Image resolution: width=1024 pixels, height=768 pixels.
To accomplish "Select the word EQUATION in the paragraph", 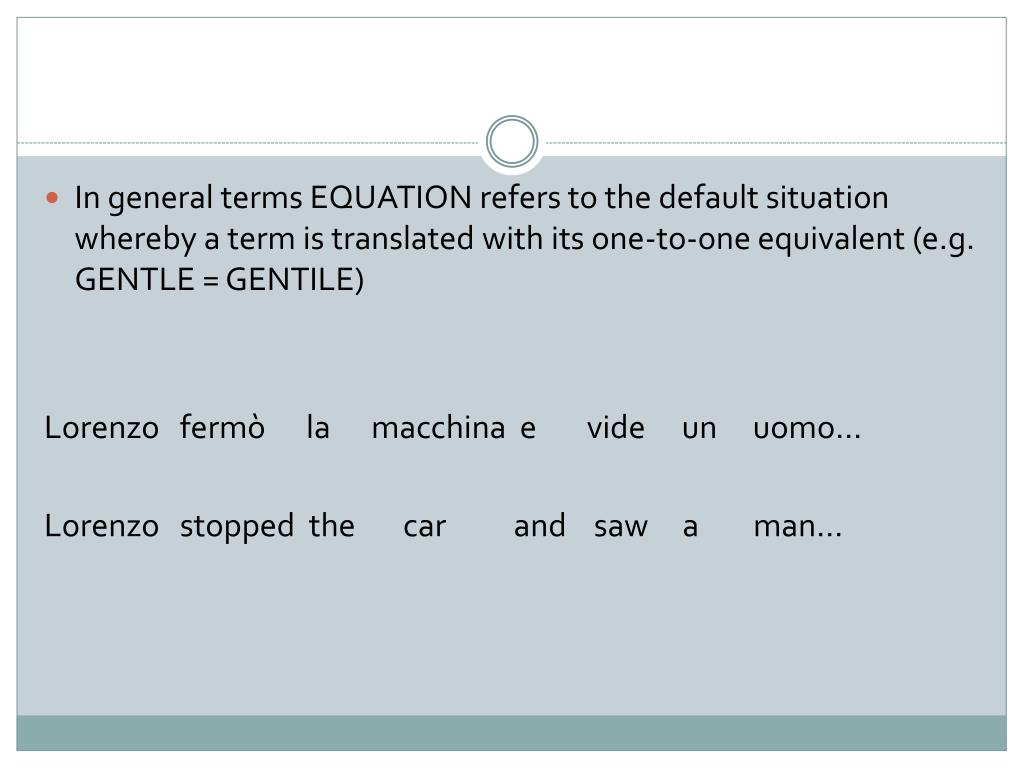I will pos(391,197).
